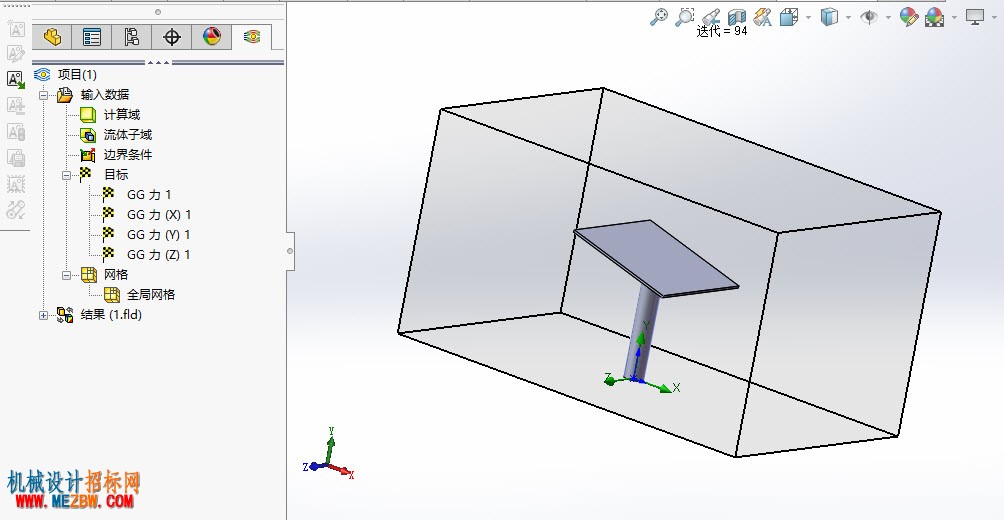Open the Edit Appearance color-ball icon

click(909, 17)
